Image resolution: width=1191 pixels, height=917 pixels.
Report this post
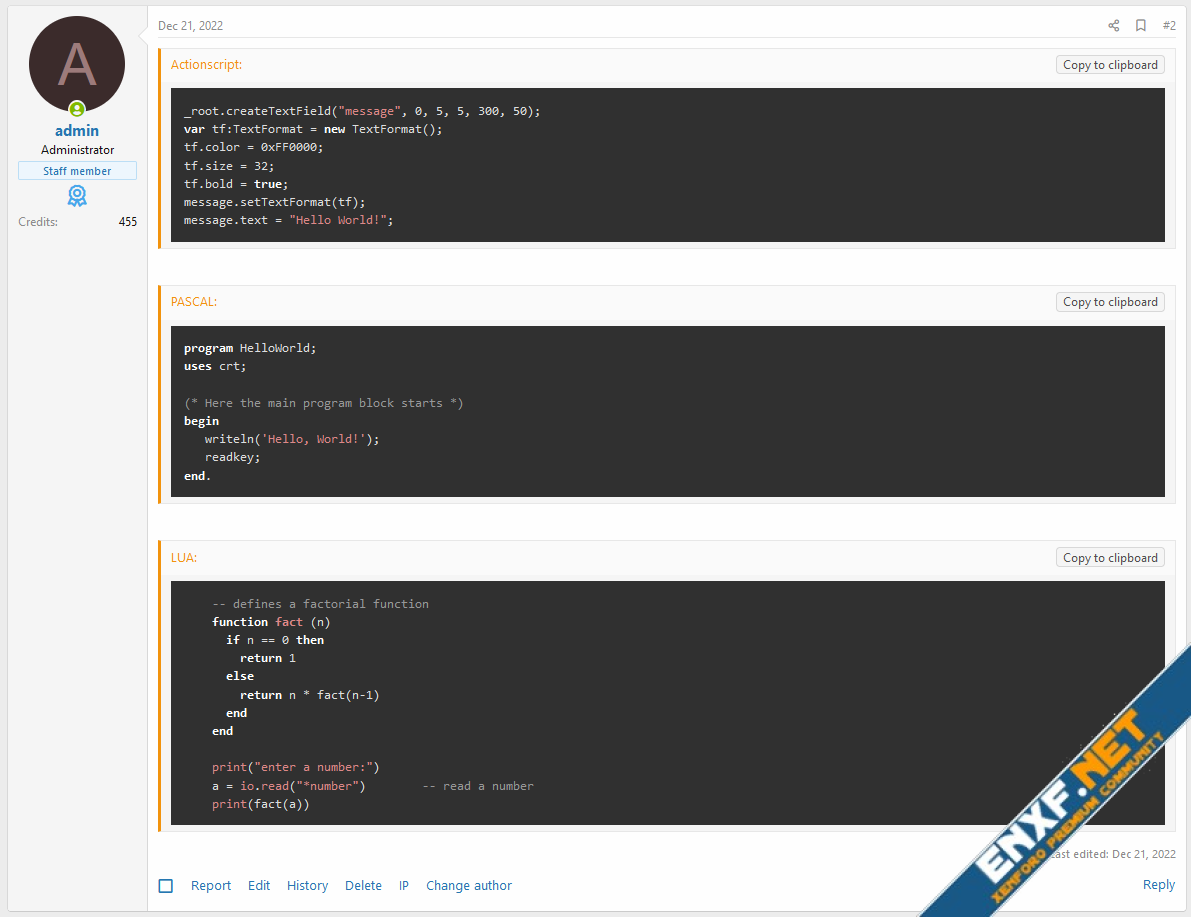tap(211, 886)
